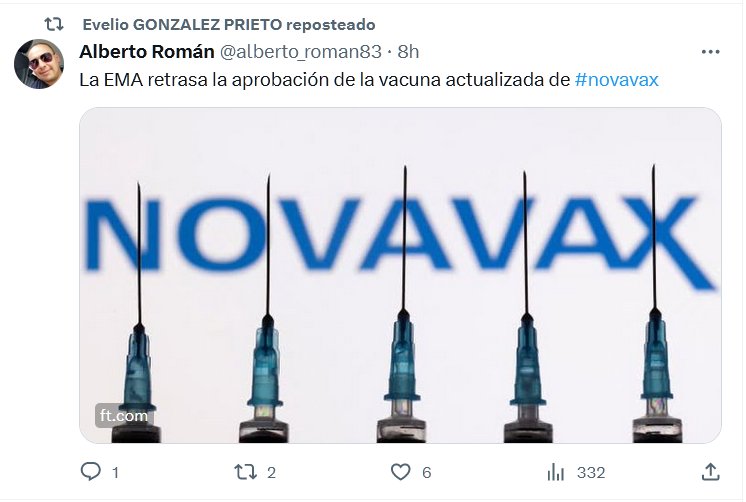This screenshot has height=502, width=746.
Task: Click the repost indicator icon above the tweet
Action: point(54,24)
